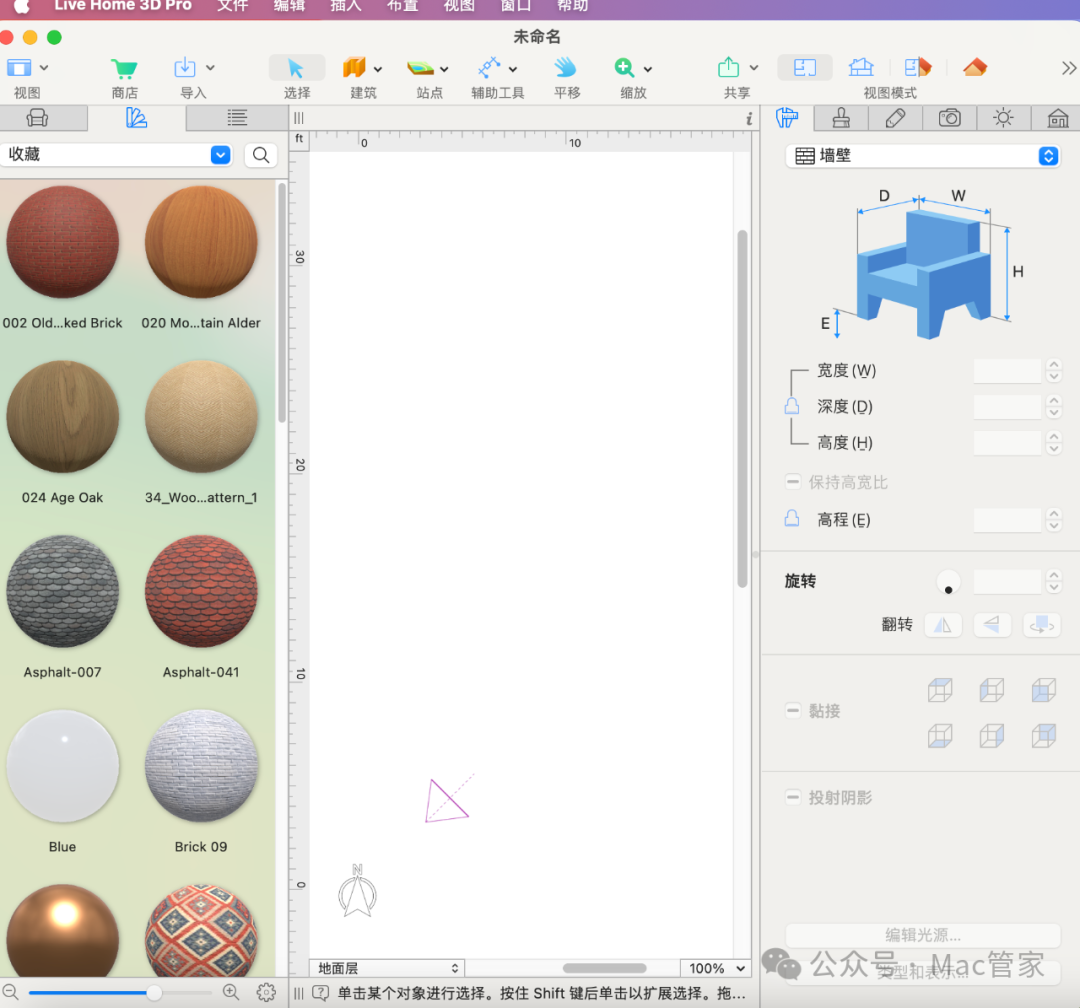Open the 商店 store cart icon

tap(124, 68)
